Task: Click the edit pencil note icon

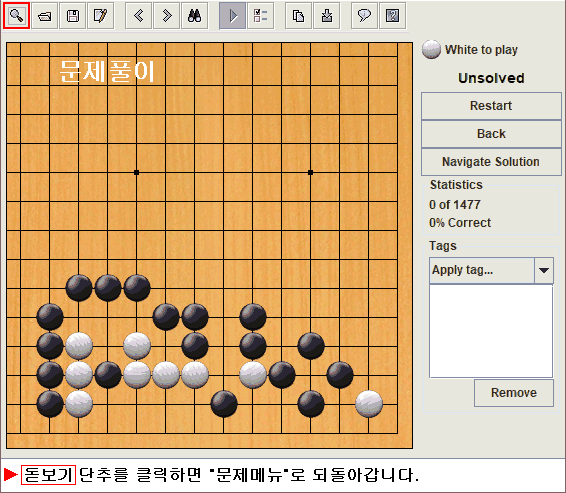Action: click(101, 16)
